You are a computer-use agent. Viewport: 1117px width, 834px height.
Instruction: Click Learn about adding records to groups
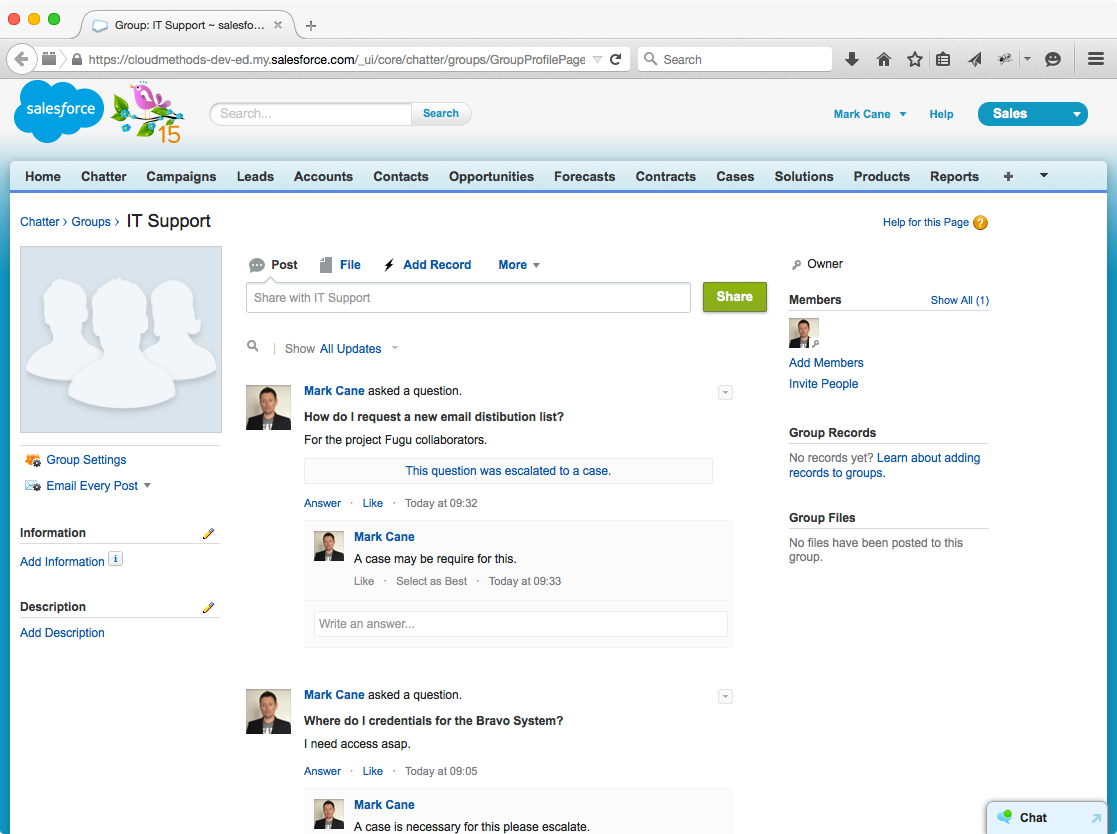click(x=884, y=465)
